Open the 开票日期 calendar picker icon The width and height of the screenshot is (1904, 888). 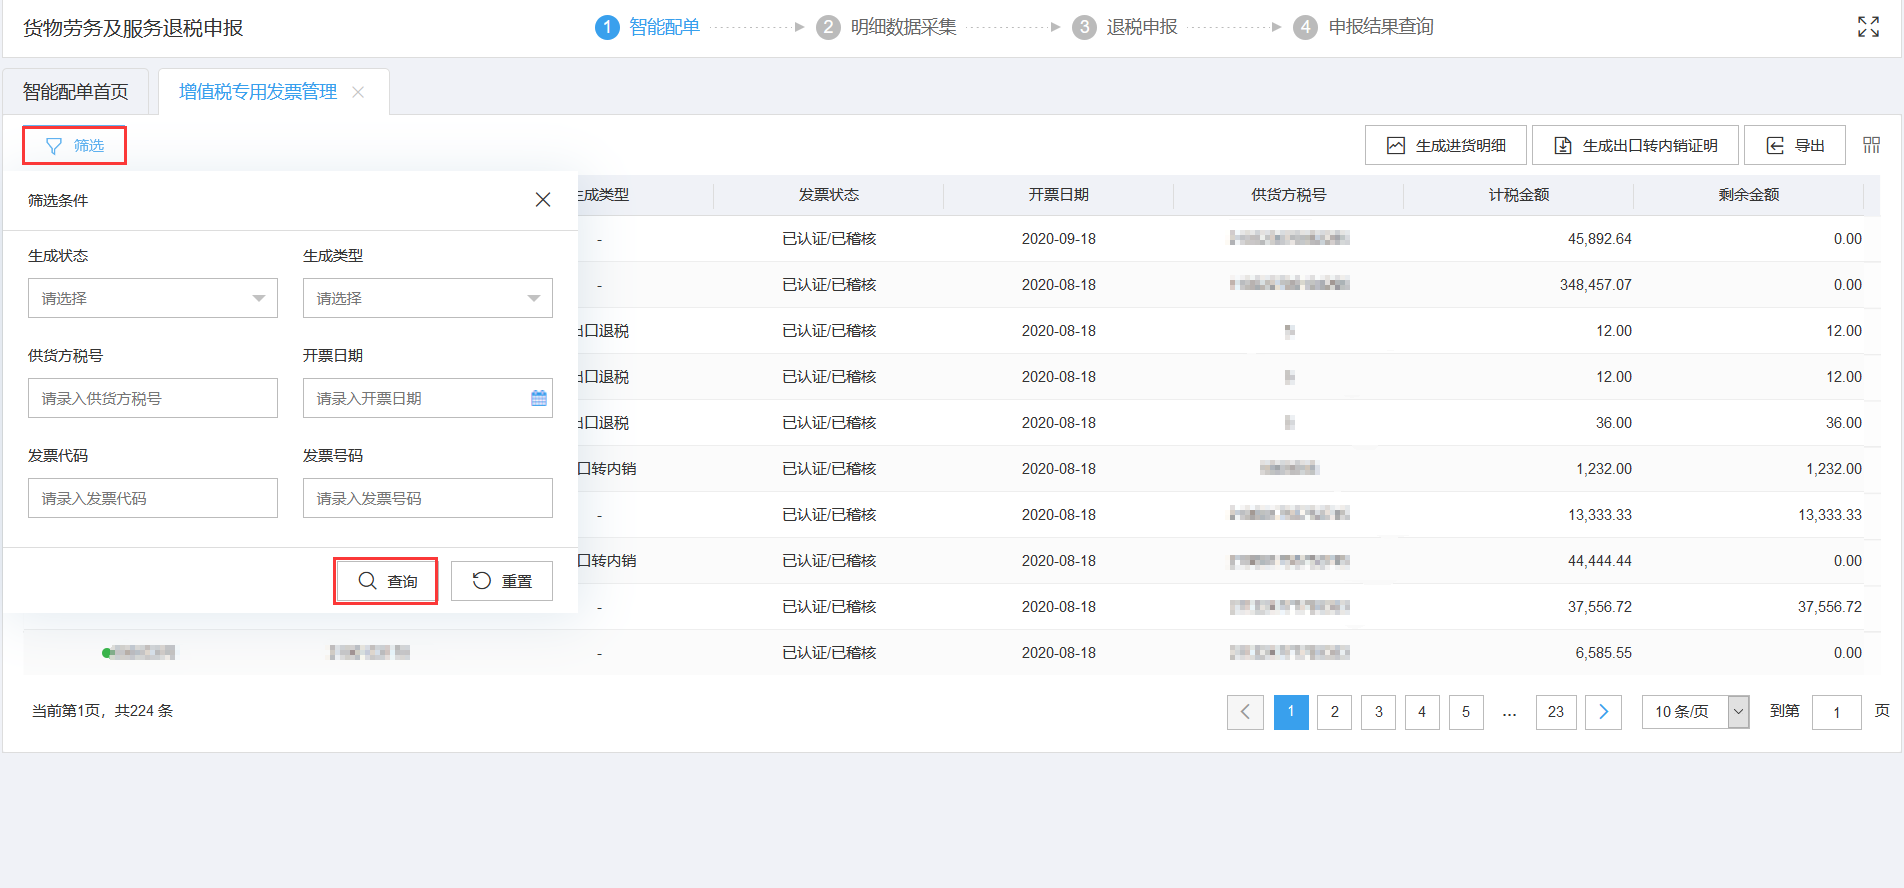[x=538, y=398]
